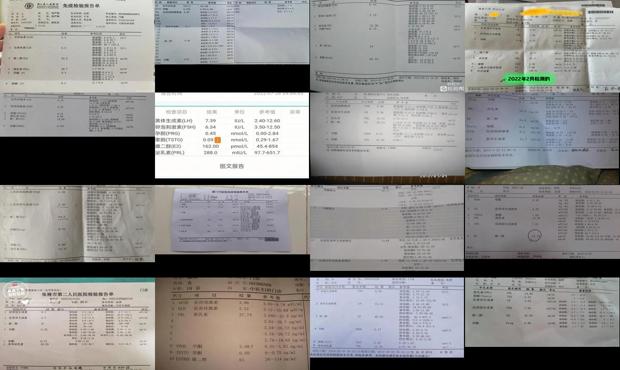Click the Weibo watermark camera icon

444,89
